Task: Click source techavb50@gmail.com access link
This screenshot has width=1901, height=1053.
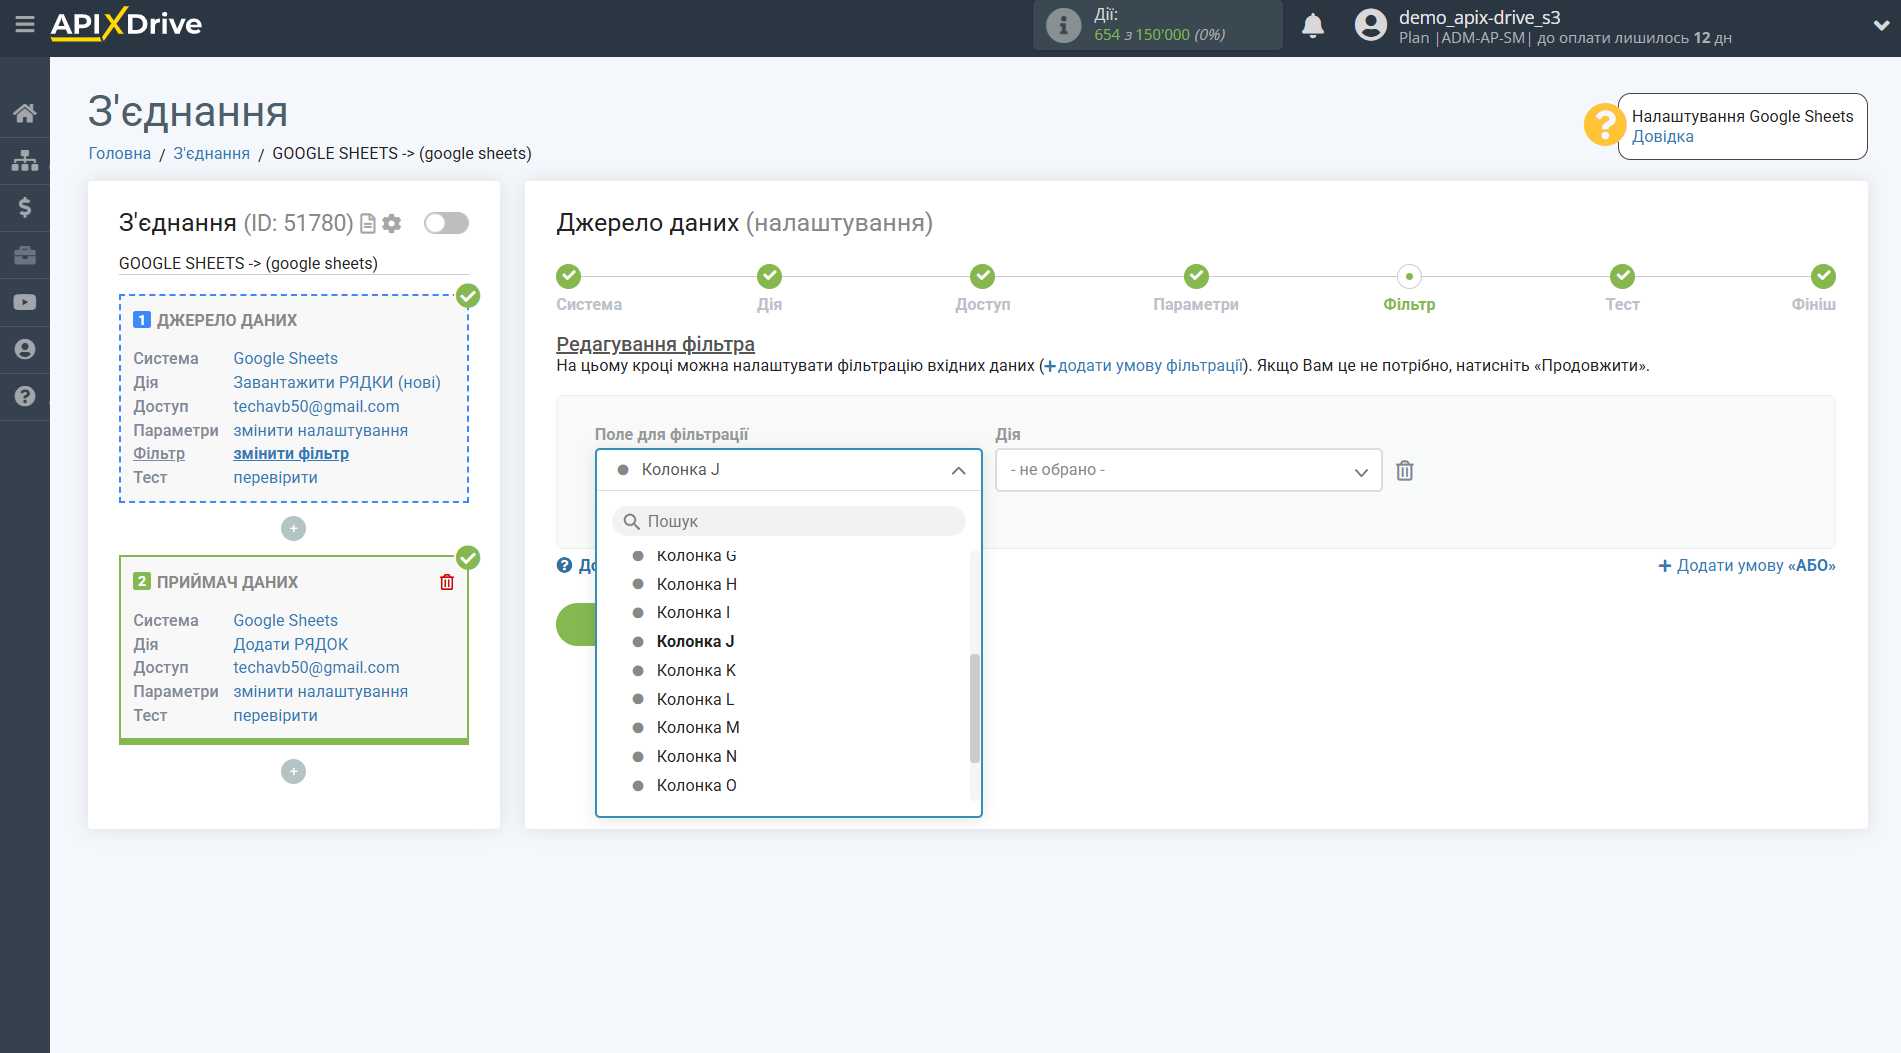Action: [x=316, y=406]
